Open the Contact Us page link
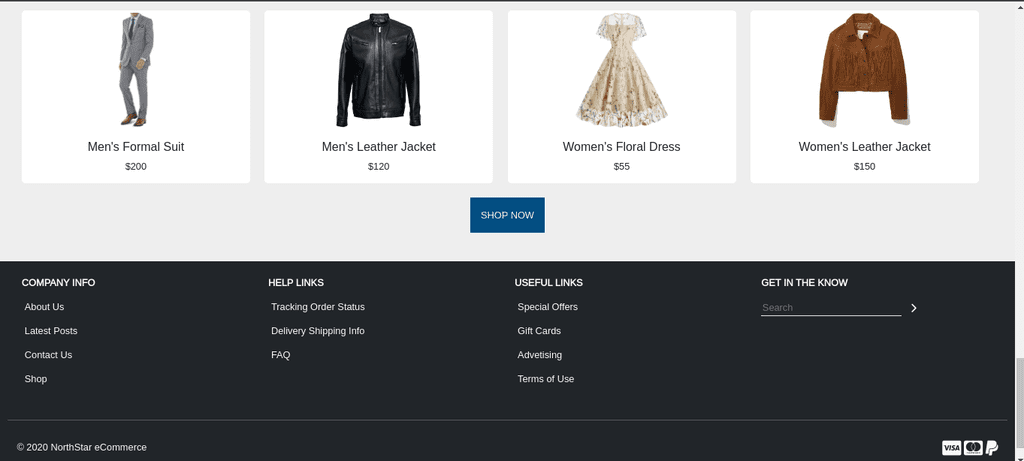The height and width of the screenshot is (461, 1024). click(48, 355)
